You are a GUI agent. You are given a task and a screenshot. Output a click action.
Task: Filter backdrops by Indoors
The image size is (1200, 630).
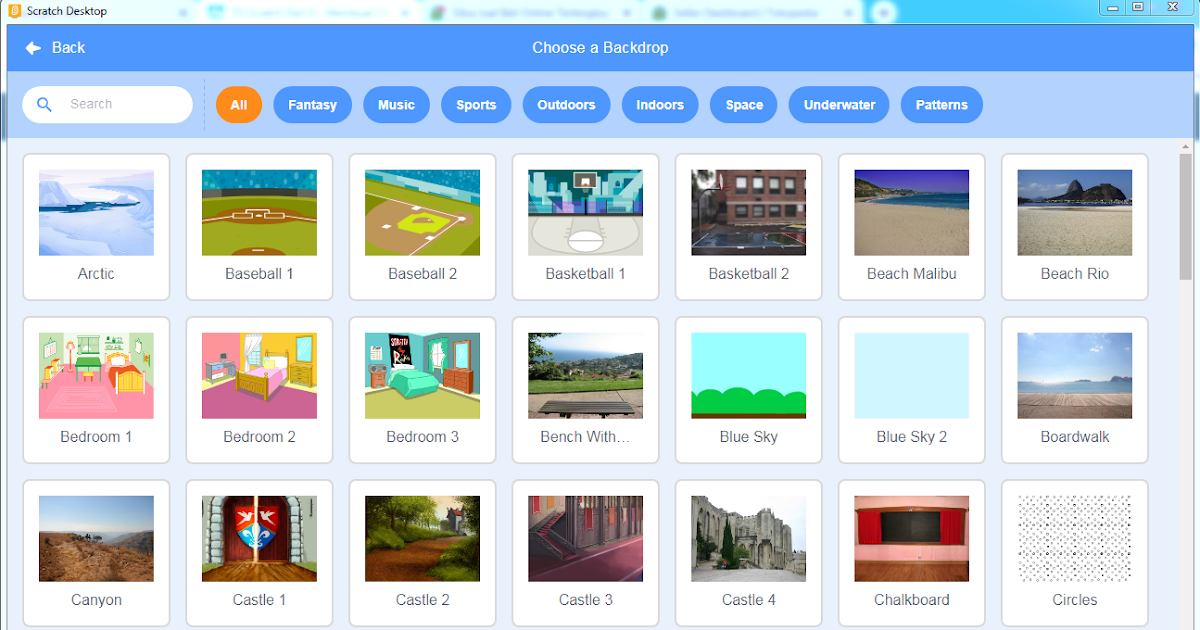click(660, 104)
